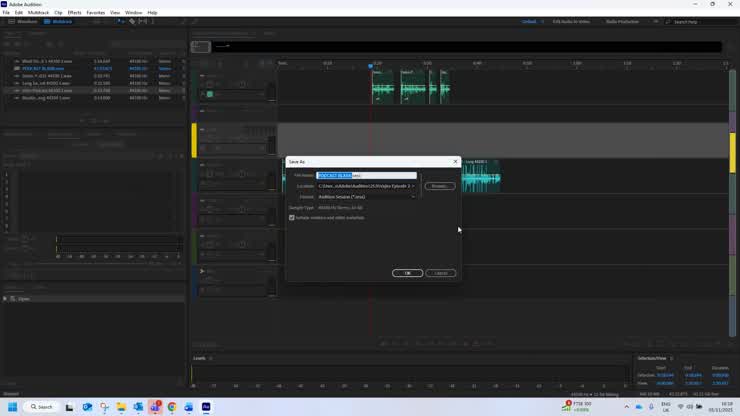
Task: Click the green record-arm button on track 1
Action: pos(210,94)
